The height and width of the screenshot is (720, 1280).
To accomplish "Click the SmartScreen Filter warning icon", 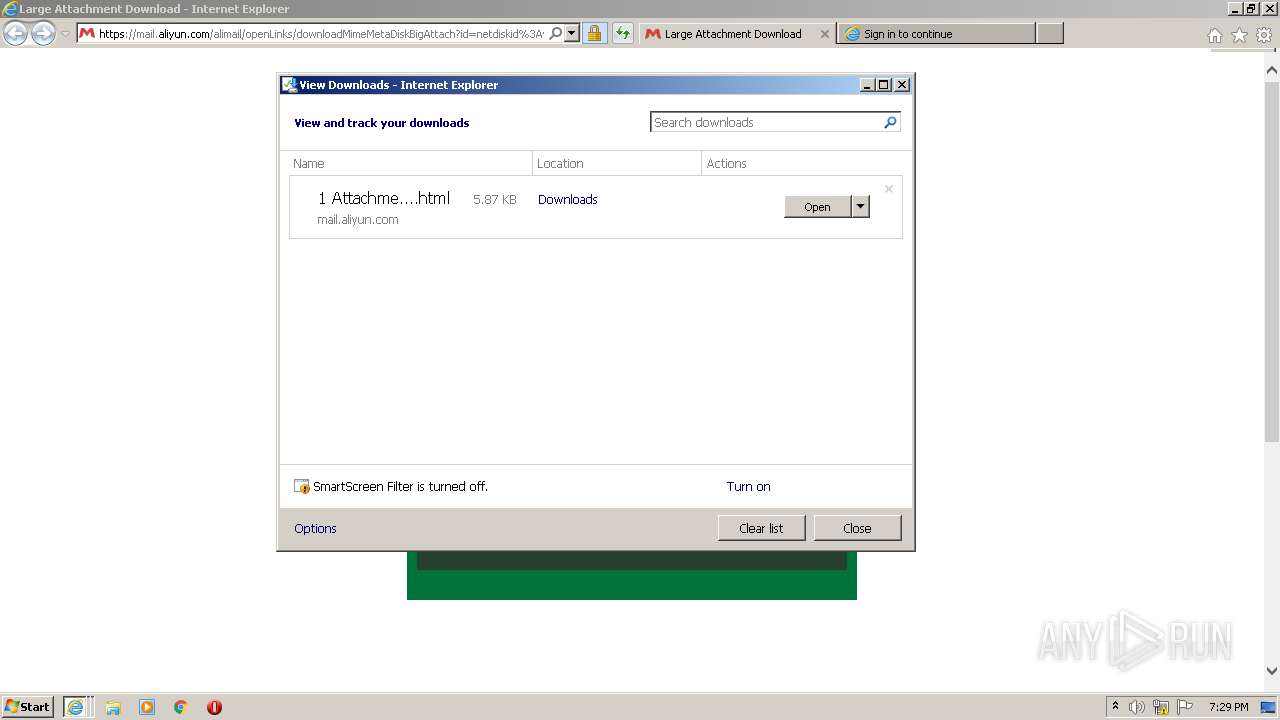I will pyautogui.click(x=302, y=486).
